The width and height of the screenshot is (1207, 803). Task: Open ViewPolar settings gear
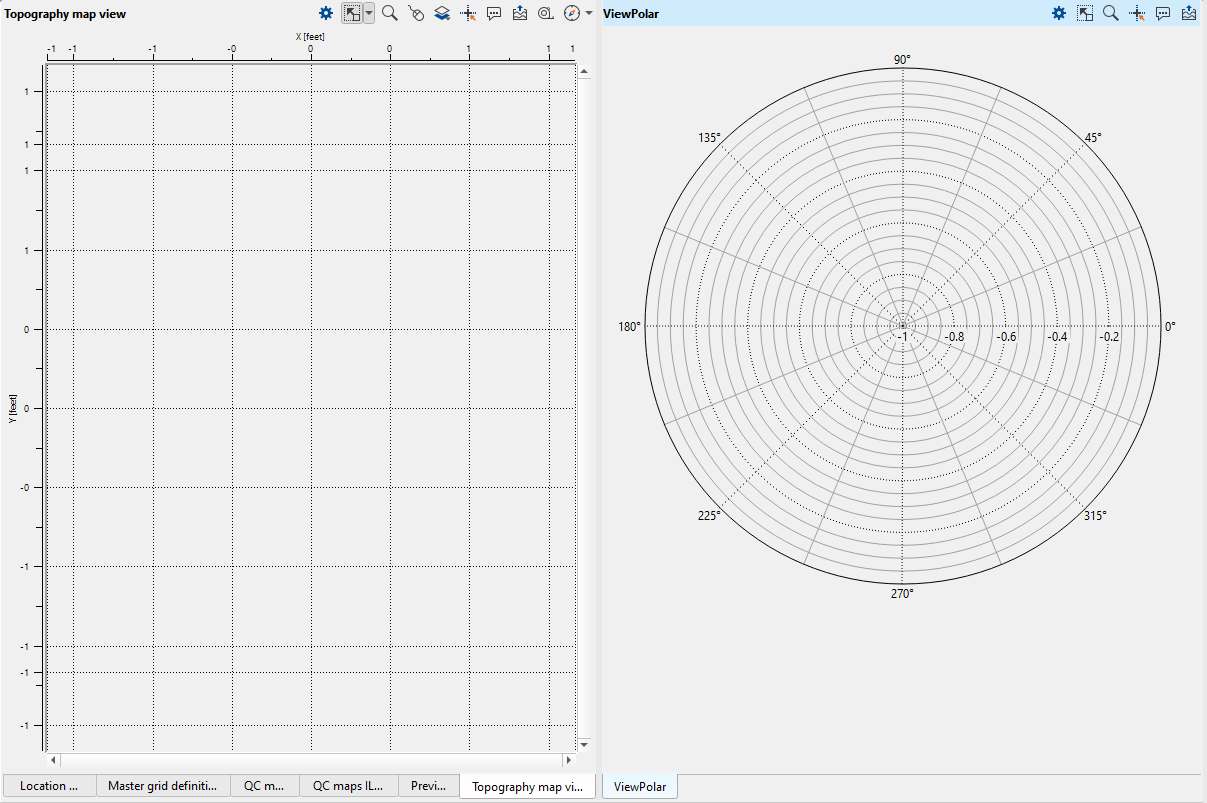(x=1058, y=13)
